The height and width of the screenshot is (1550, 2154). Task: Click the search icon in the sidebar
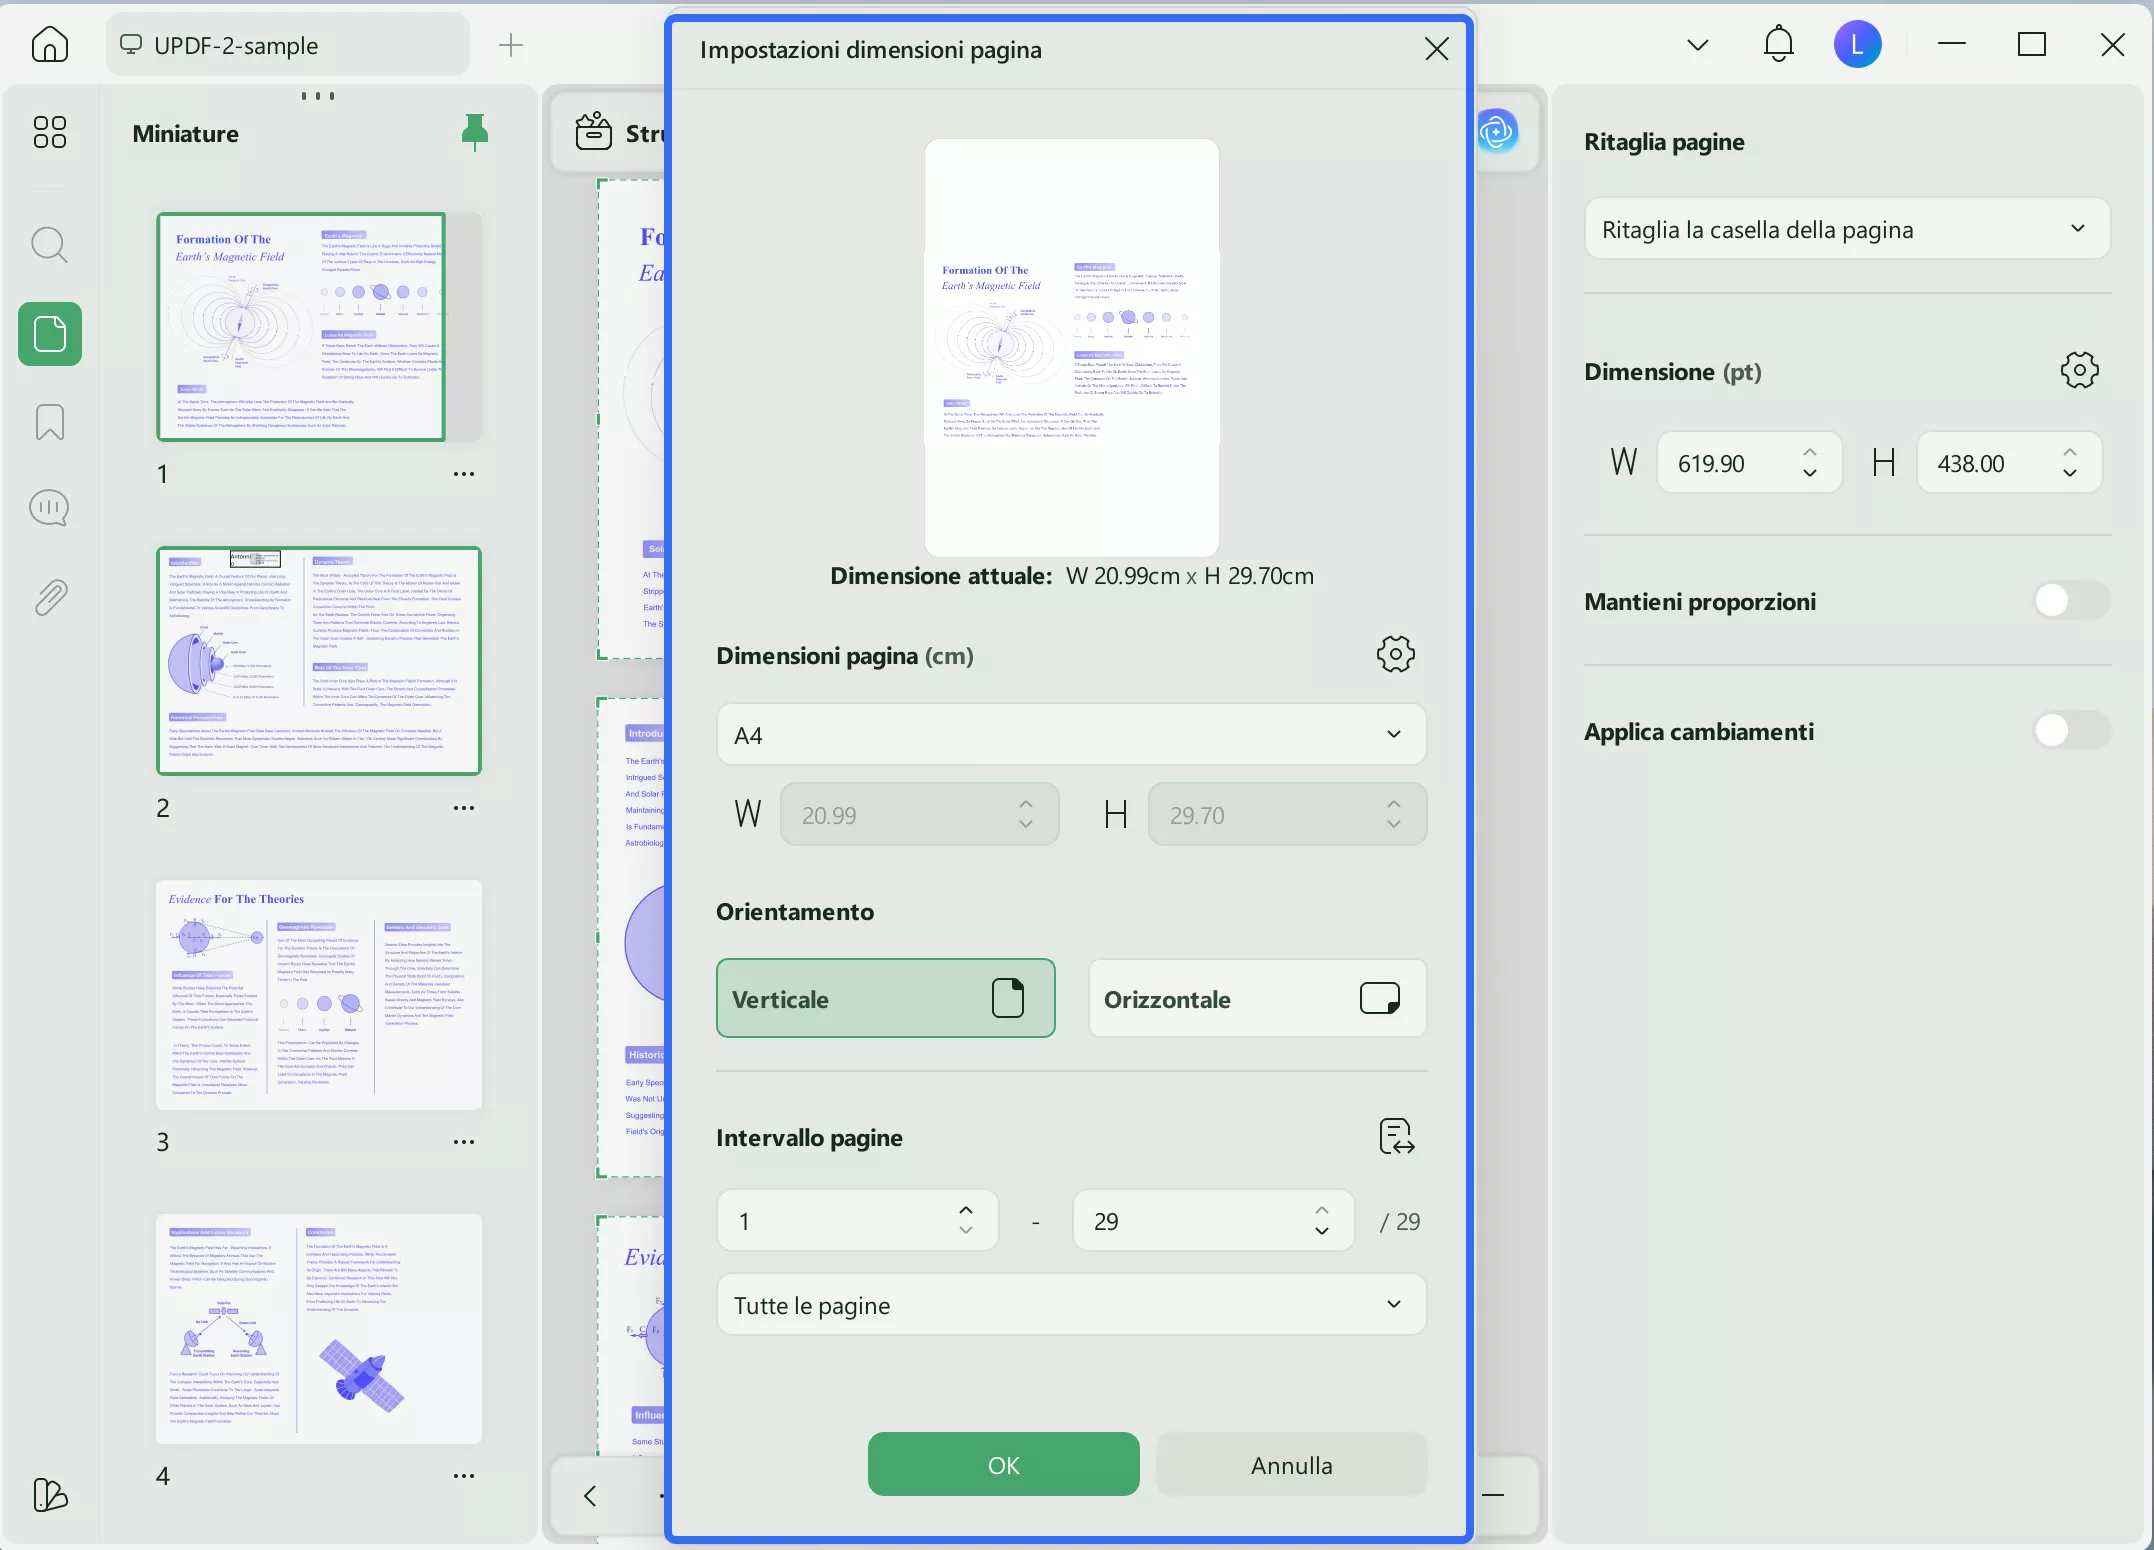[x=49, y=244]
